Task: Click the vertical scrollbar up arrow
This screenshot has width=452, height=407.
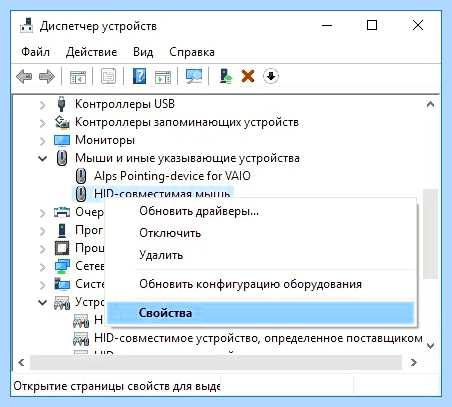Action: pos(430,105)
